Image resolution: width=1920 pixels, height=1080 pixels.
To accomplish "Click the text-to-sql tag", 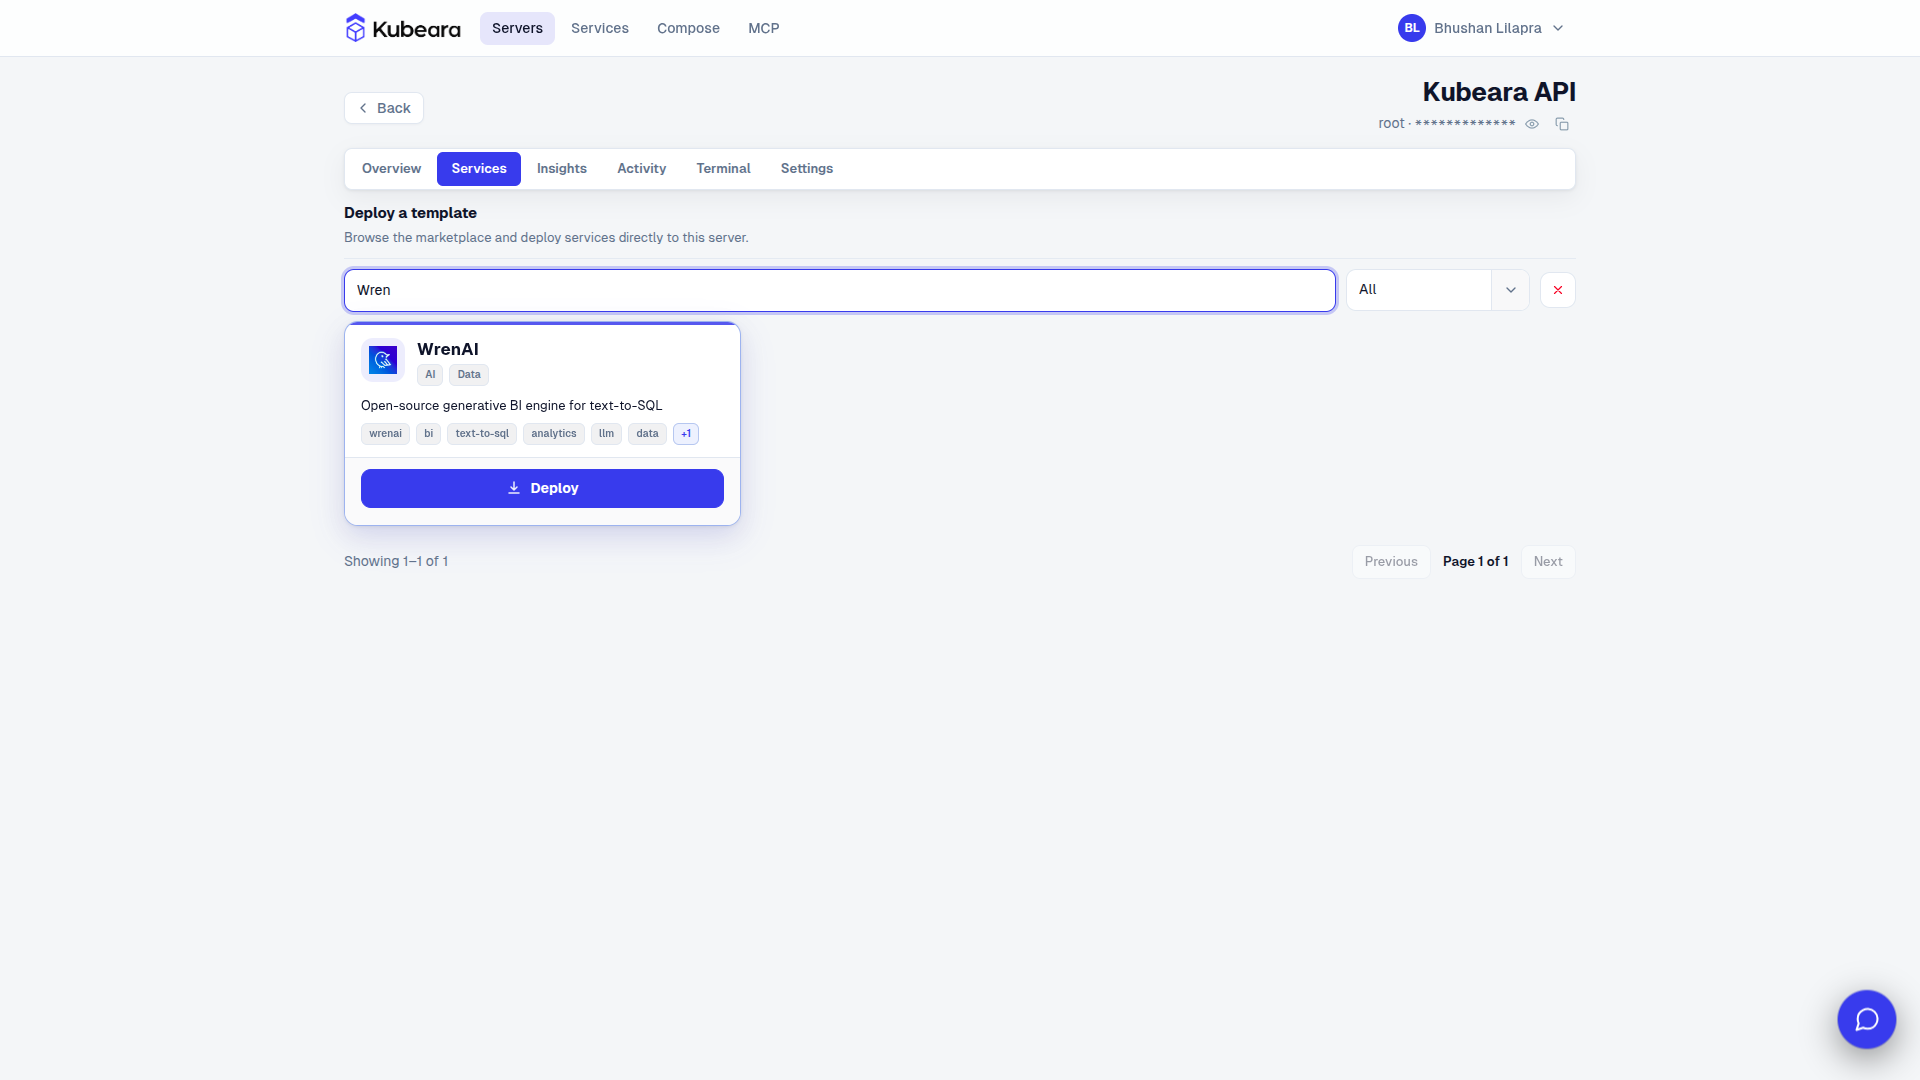I will point(482,434).
